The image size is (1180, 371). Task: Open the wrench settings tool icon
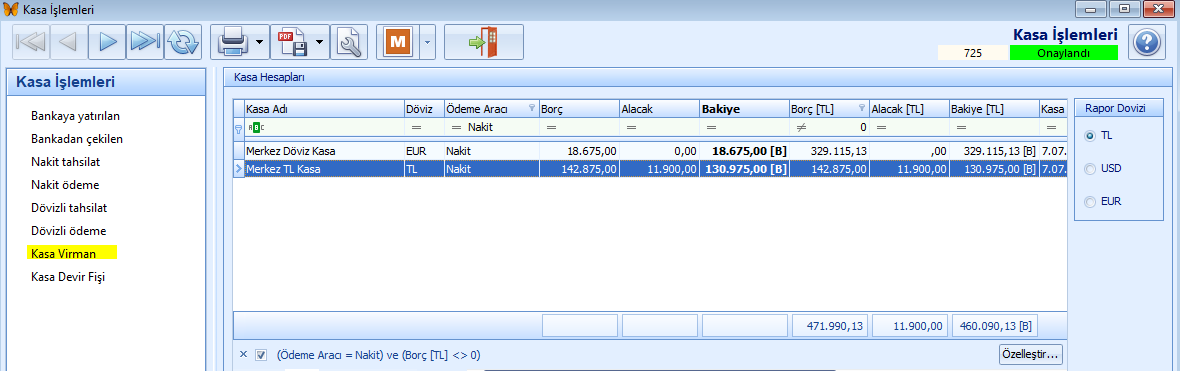coord(347,42)
